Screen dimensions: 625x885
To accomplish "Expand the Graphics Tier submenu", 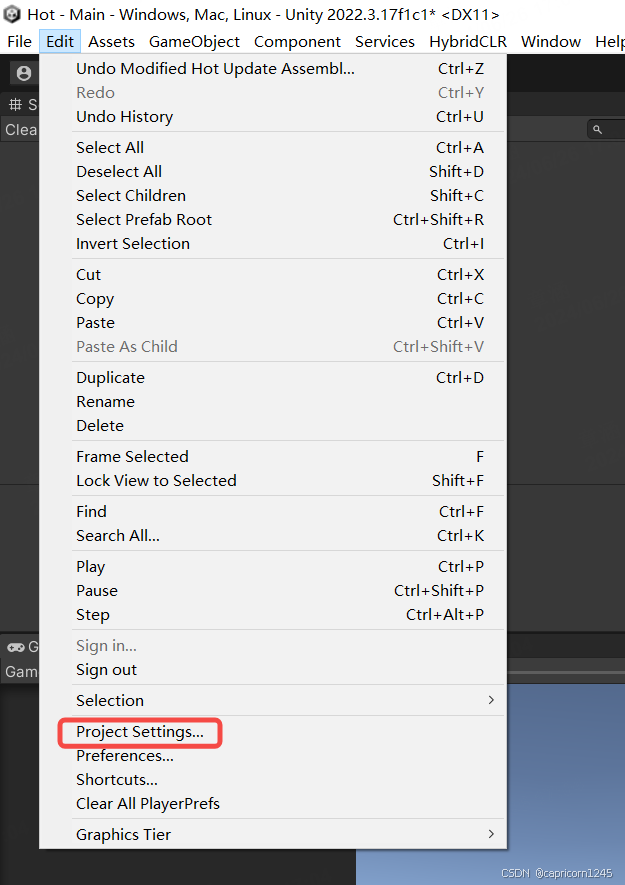I will (490, 834).
